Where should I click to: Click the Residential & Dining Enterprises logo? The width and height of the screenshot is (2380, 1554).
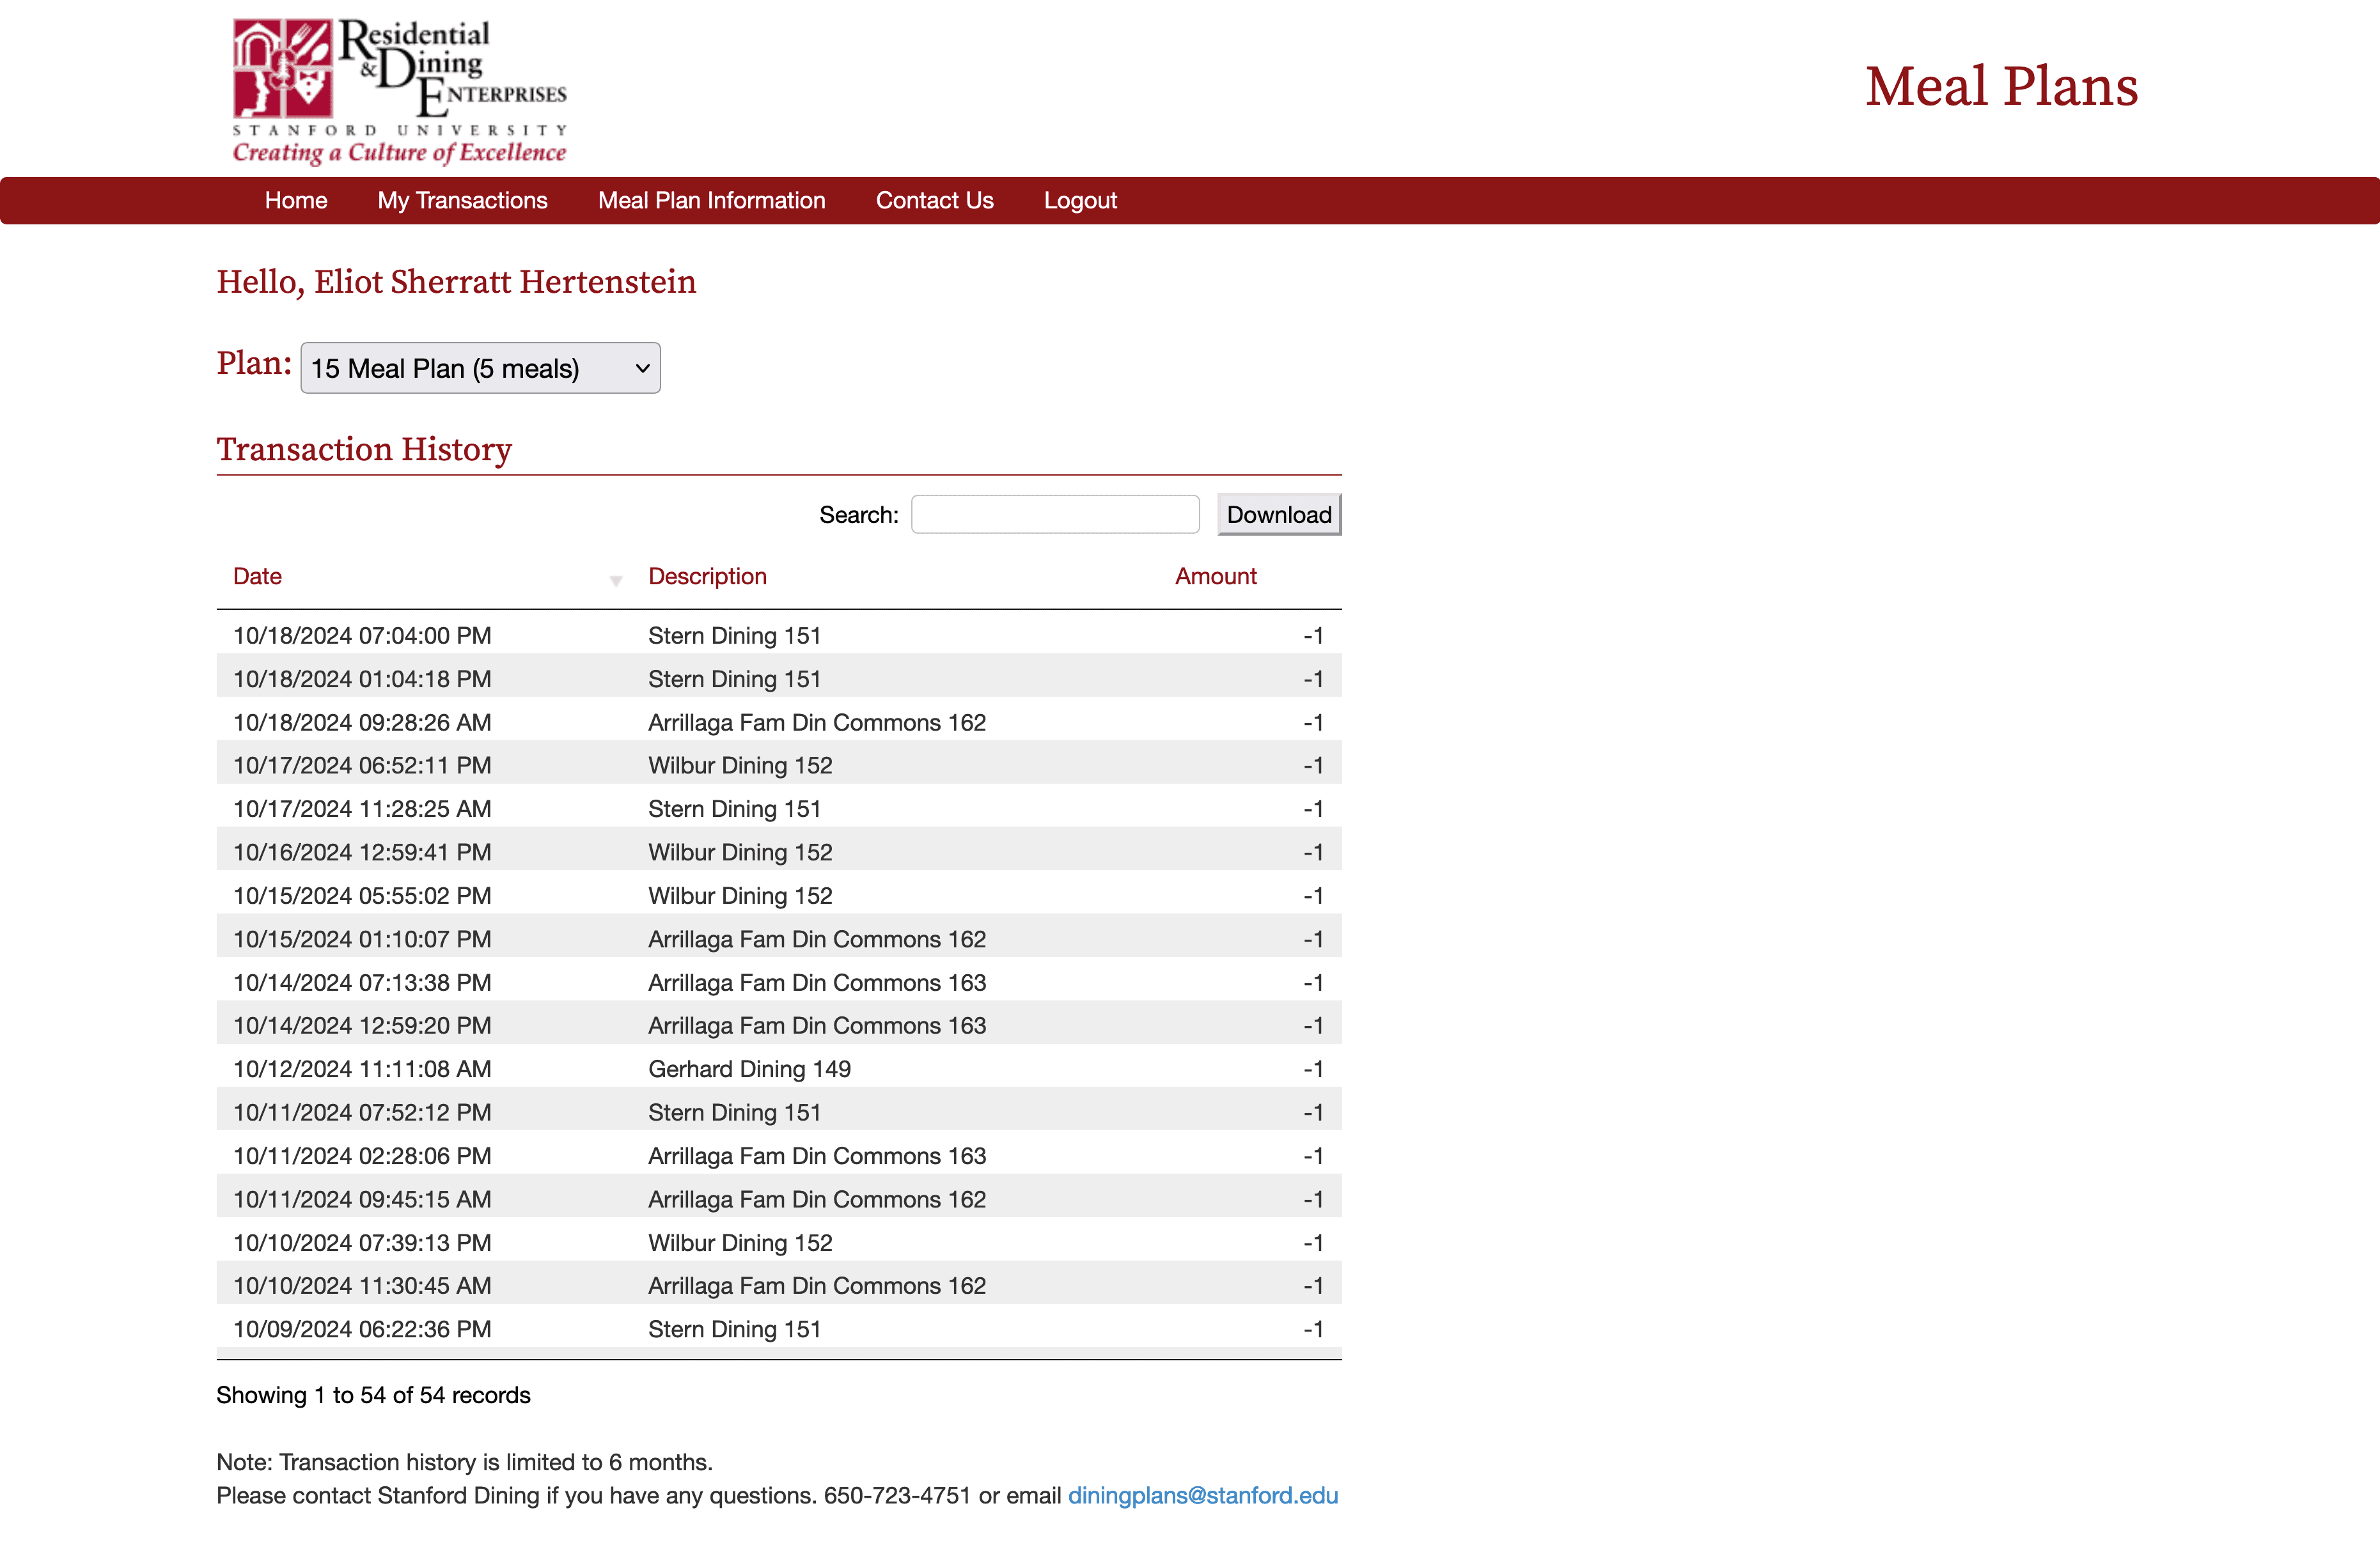click(399, 90)
